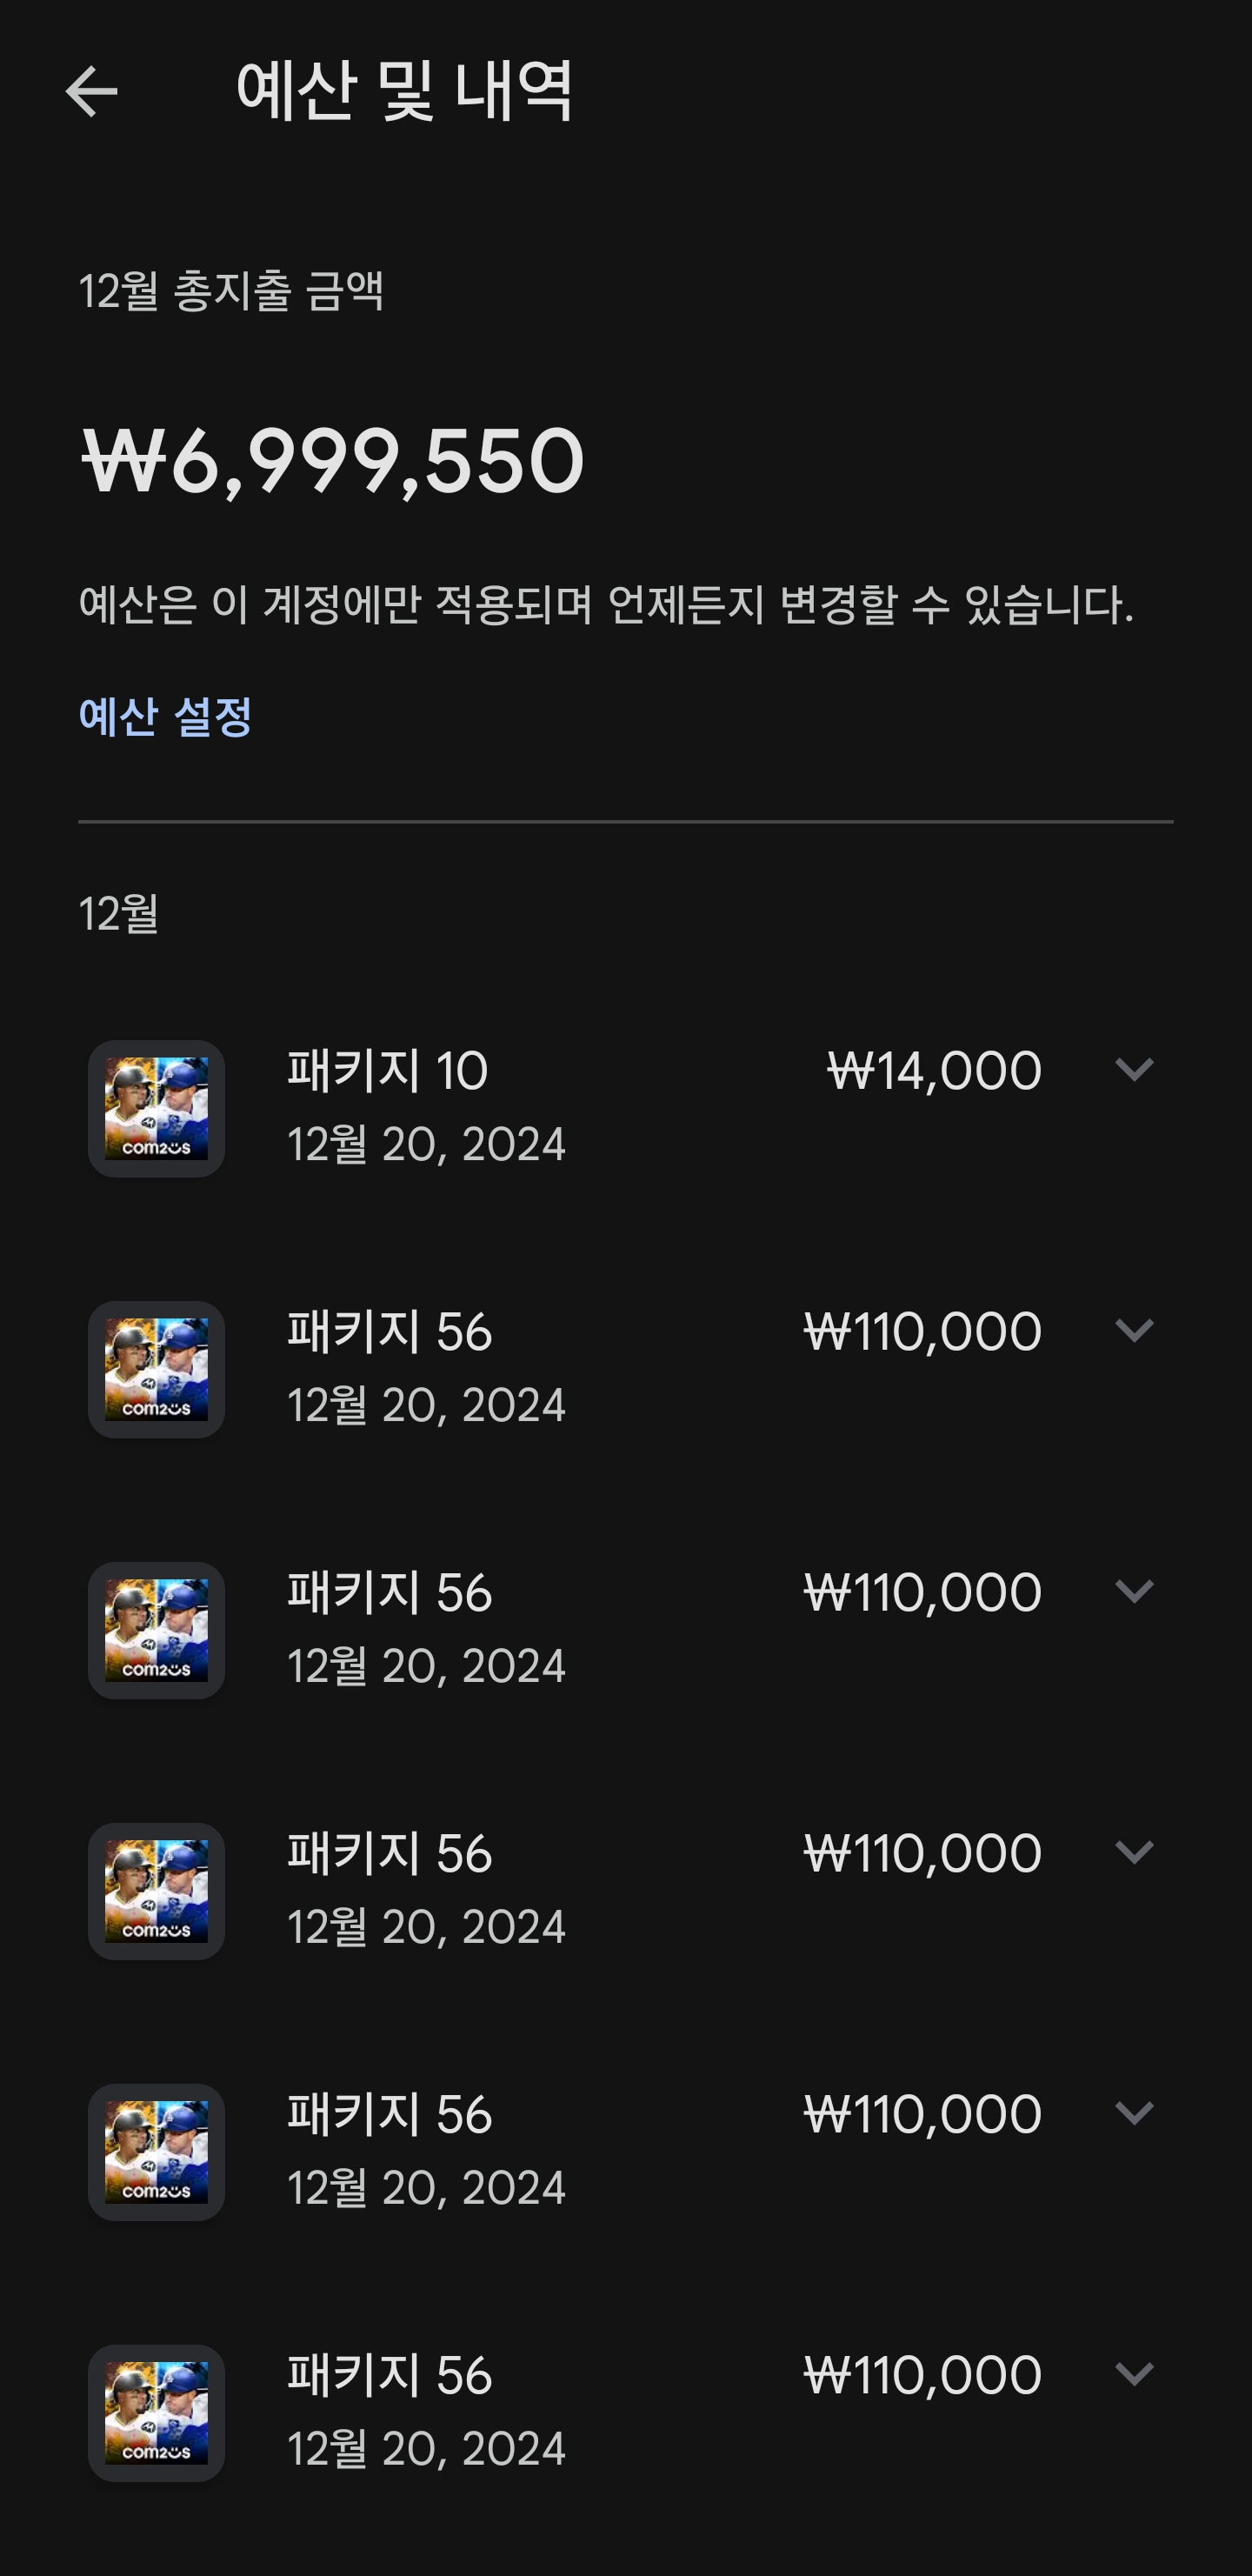The height and width of the screenshot is (2576, 1252).
Task: Tap the last 패키지 56 app icon
Action: click(x=156, y=2414)
